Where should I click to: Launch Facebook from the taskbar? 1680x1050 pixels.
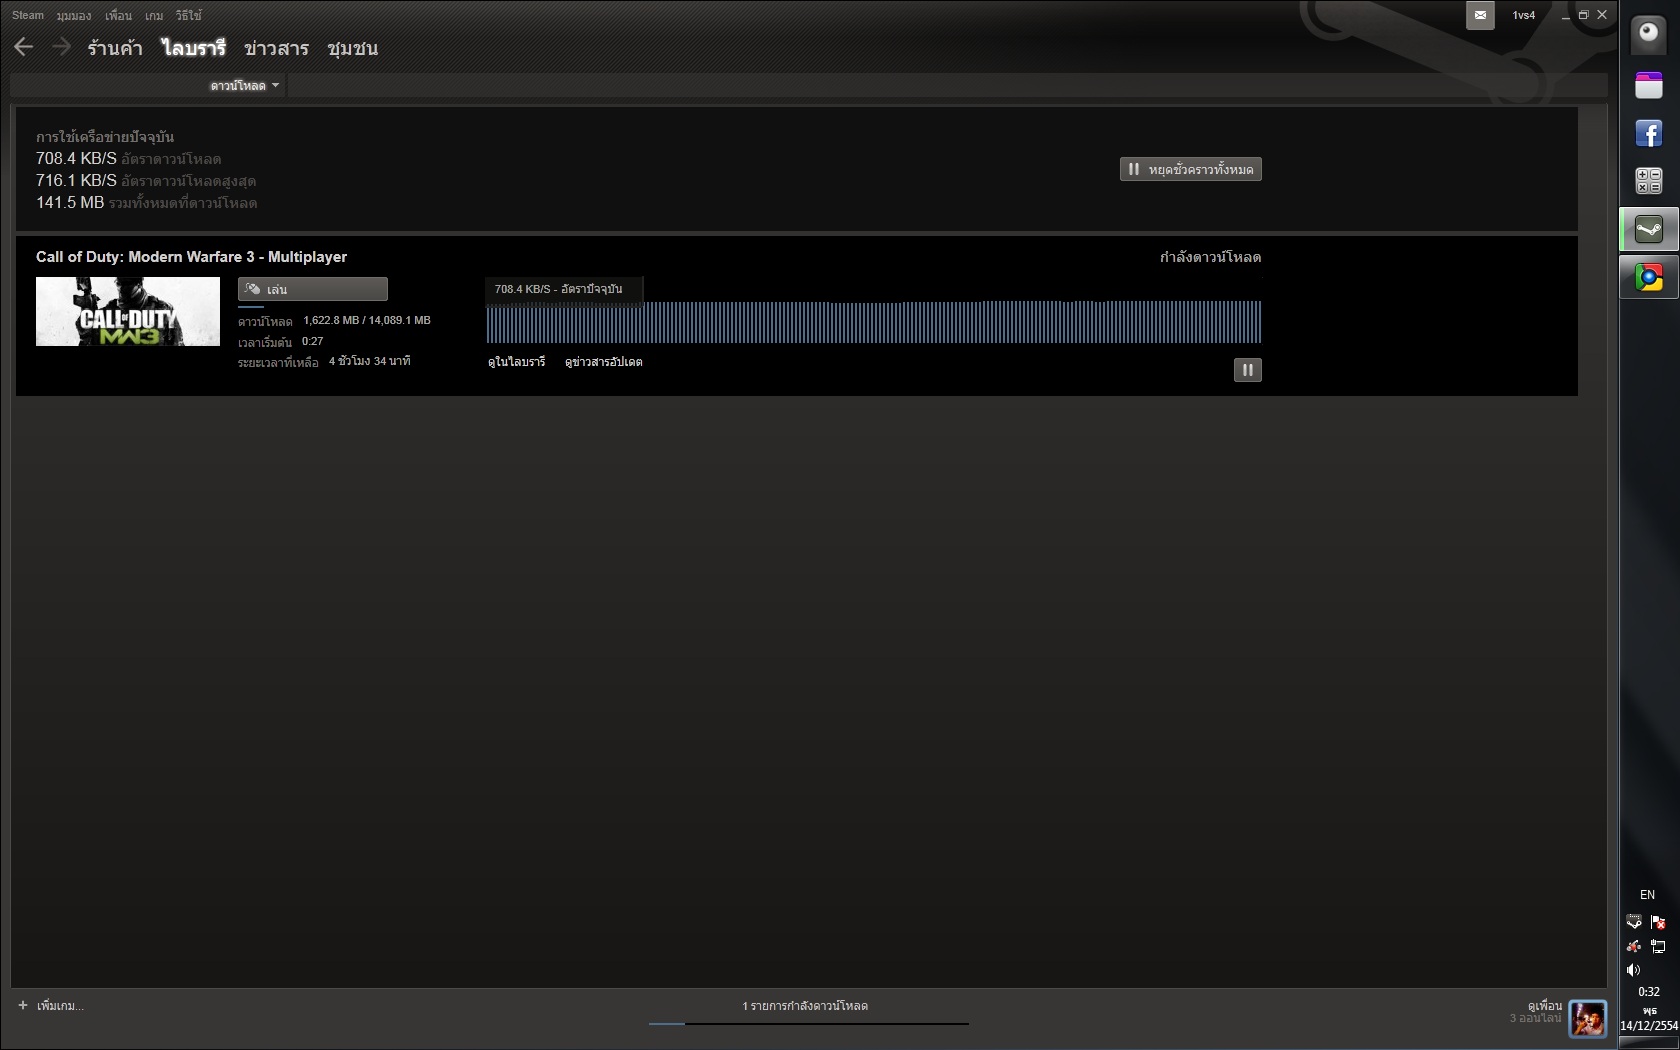pos(1649,133)
